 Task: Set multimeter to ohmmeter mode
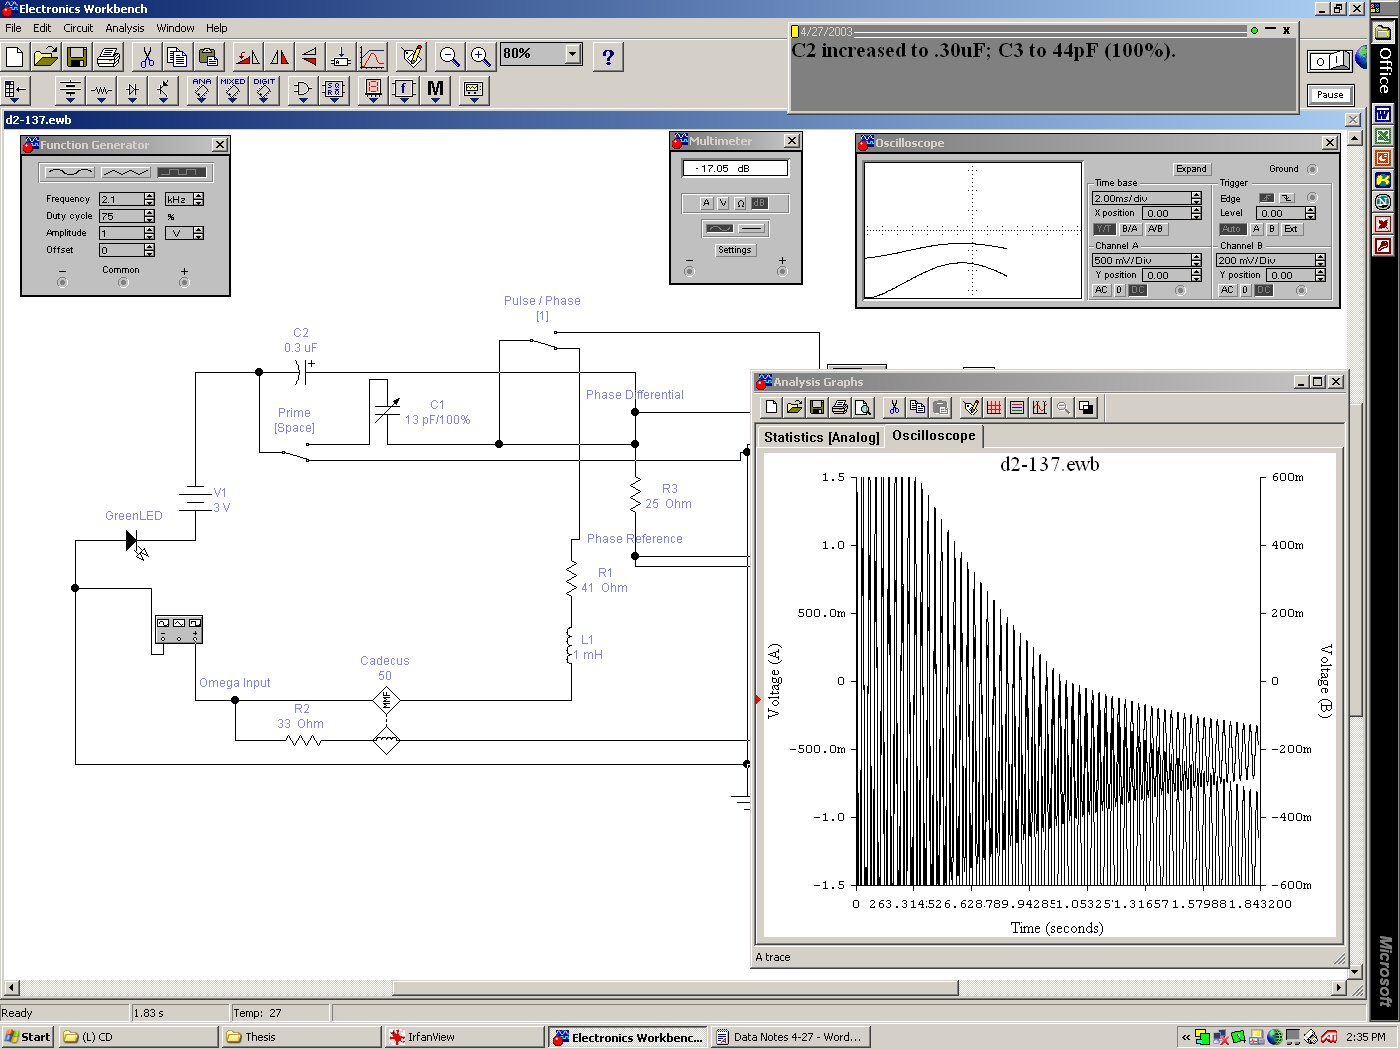tap(741, 203)
